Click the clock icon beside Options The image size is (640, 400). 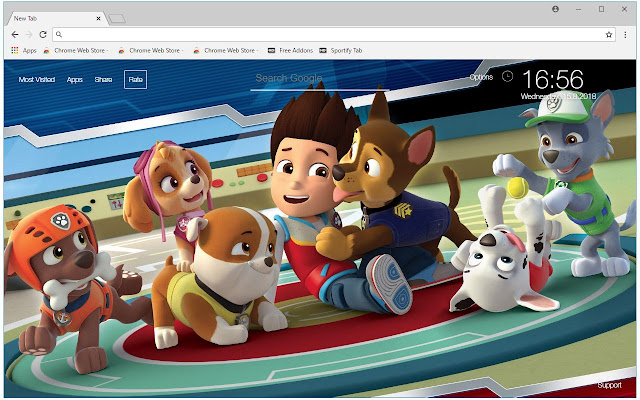click(507, 76)
